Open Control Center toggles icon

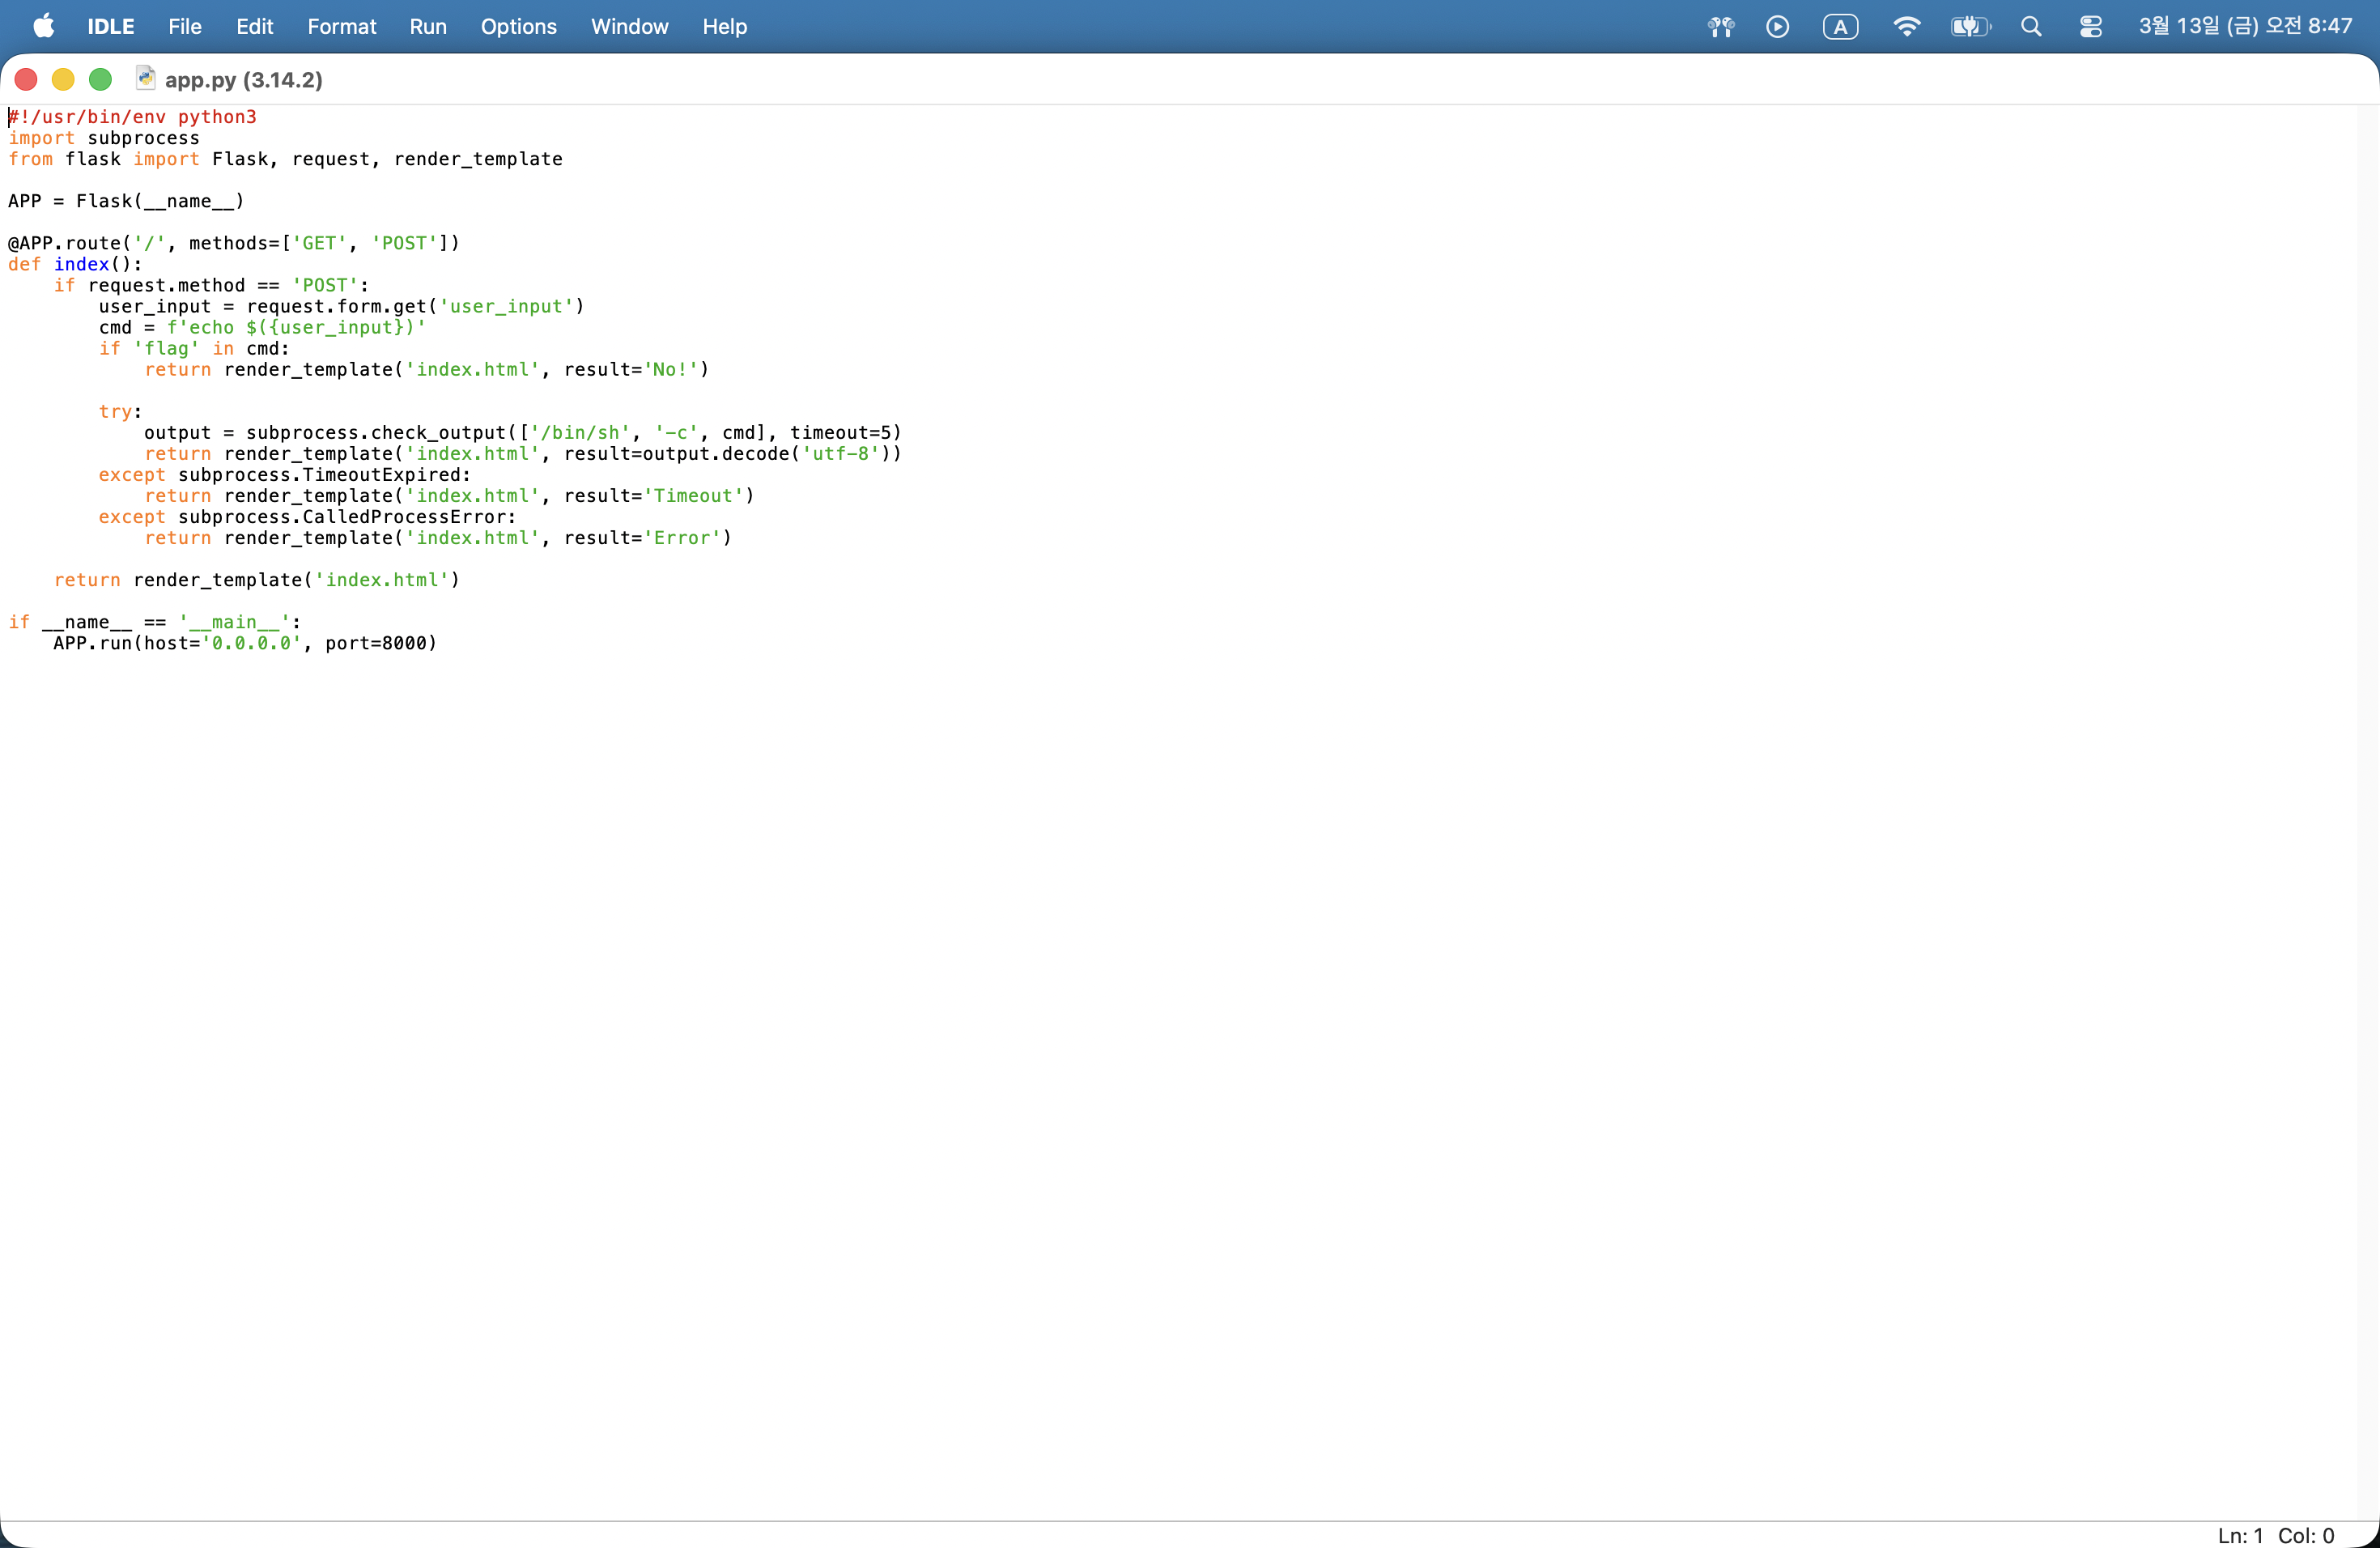tap(2090, 26)
